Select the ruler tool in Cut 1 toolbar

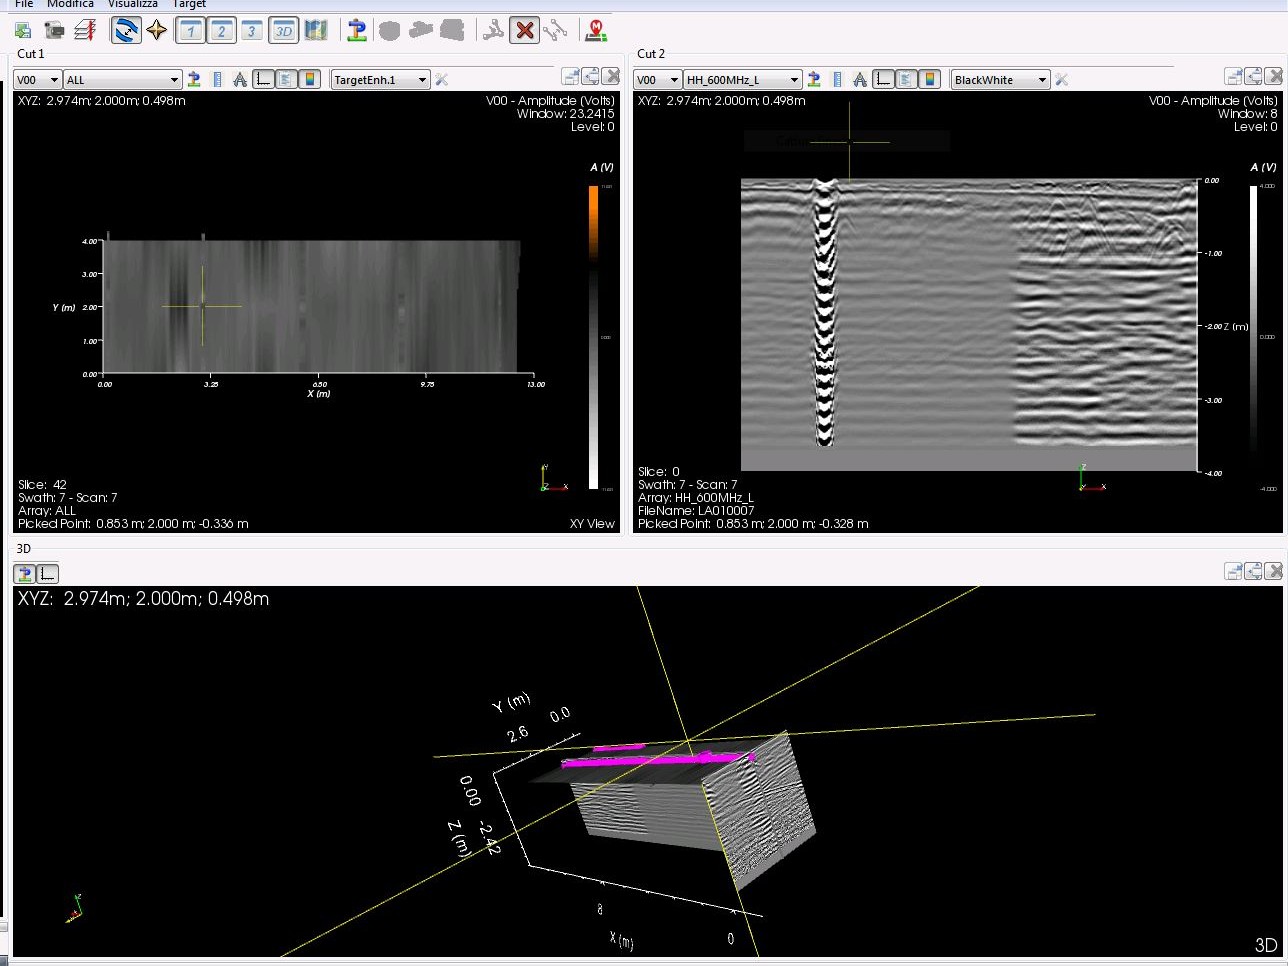217,79
